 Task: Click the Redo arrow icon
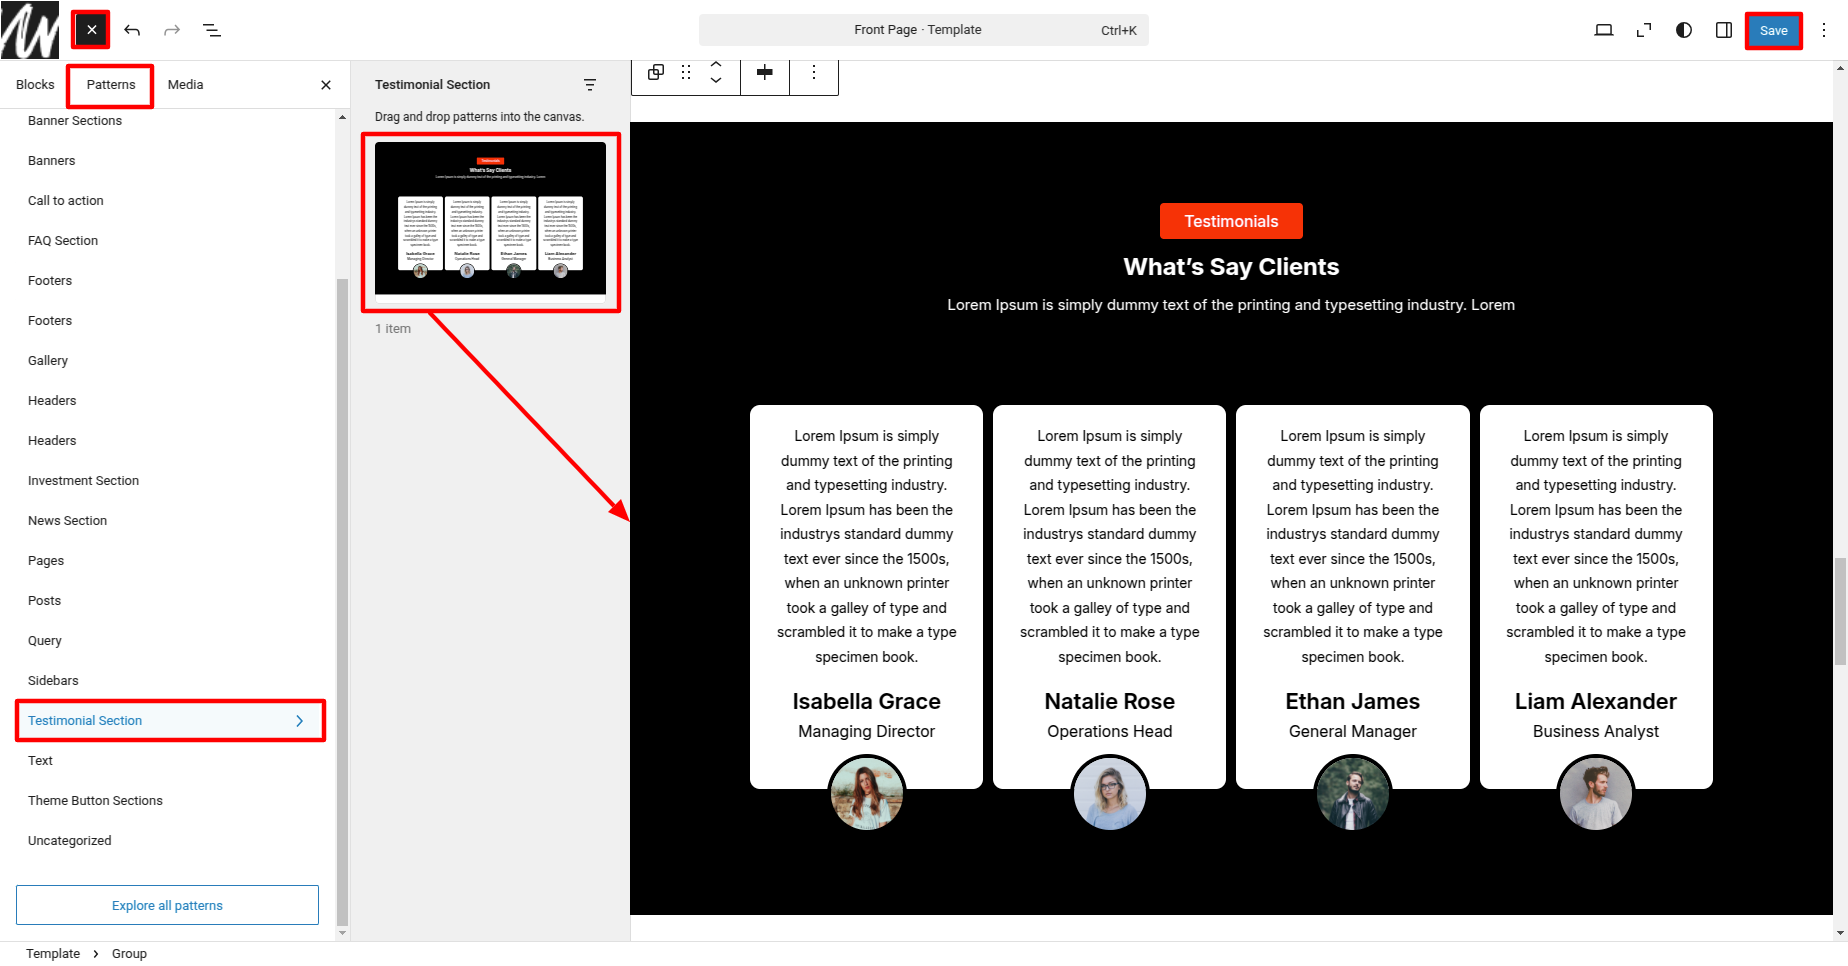(x=172, y=30)
